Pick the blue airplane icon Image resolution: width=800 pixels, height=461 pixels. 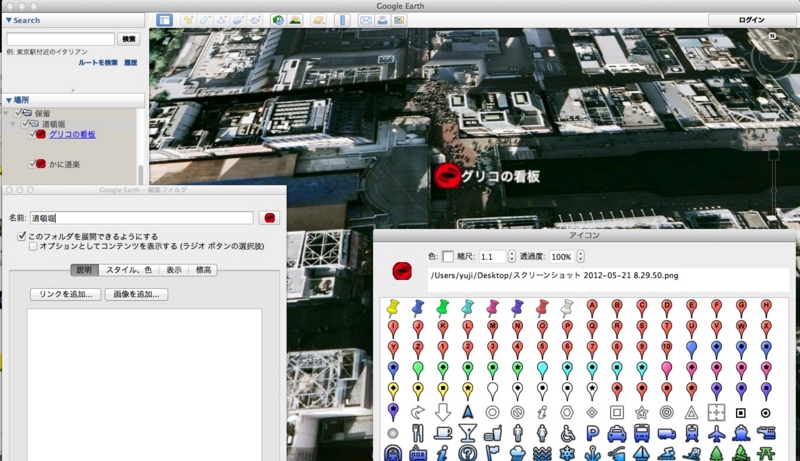pos(716,433)
